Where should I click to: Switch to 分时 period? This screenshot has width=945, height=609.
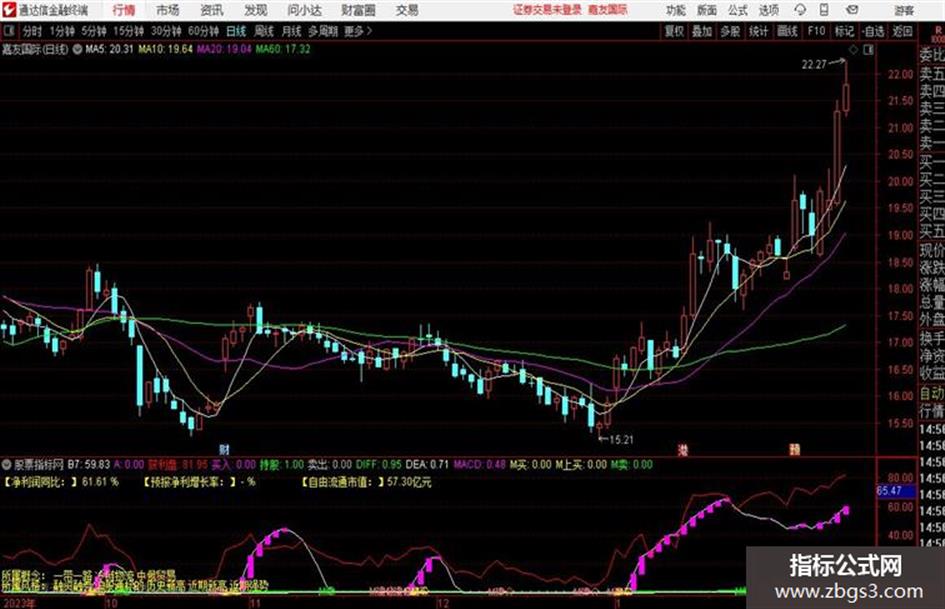32,31
